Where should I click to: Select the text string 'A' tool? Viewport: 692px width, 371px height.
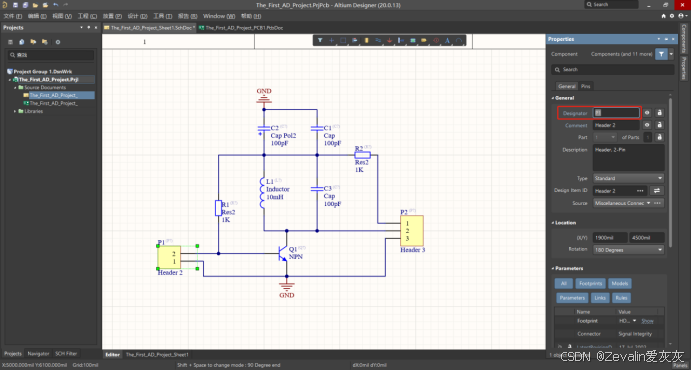(x=447, y=41)
